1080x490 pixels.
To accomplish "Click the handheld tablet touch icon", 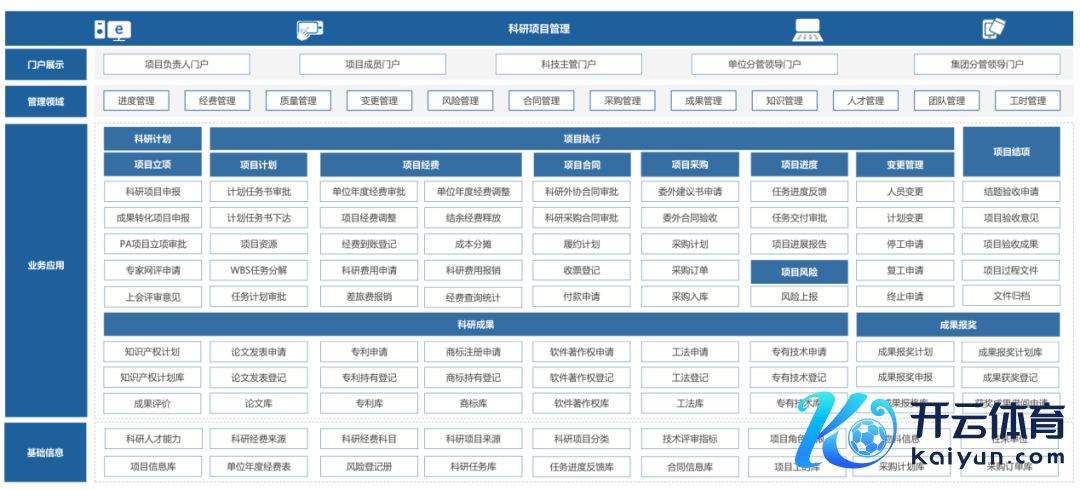I will [310, 30].
